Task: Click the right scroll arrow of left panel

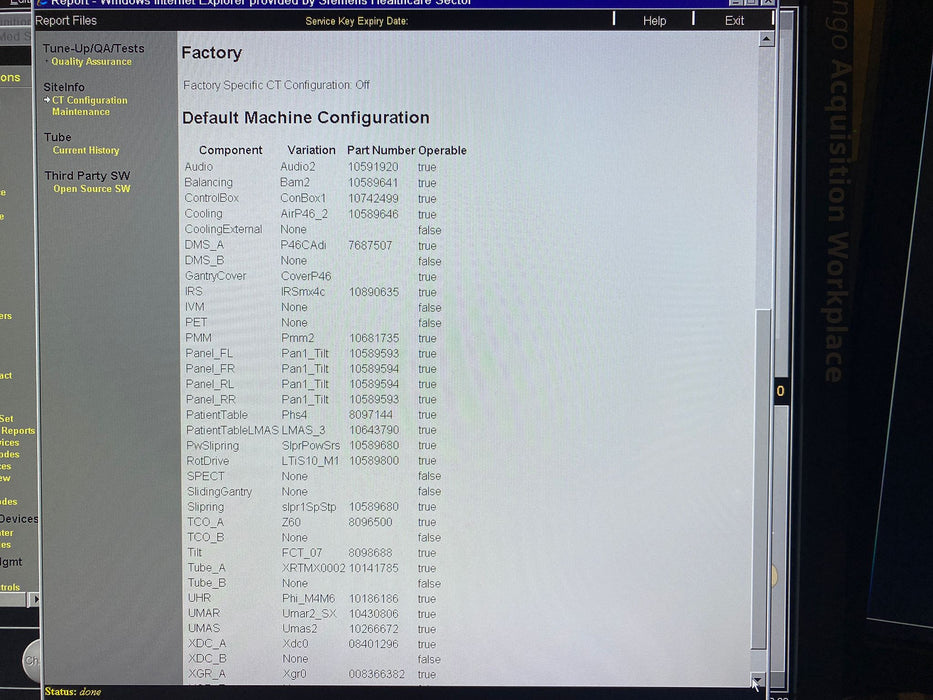Action: click(x=35, y=599)
